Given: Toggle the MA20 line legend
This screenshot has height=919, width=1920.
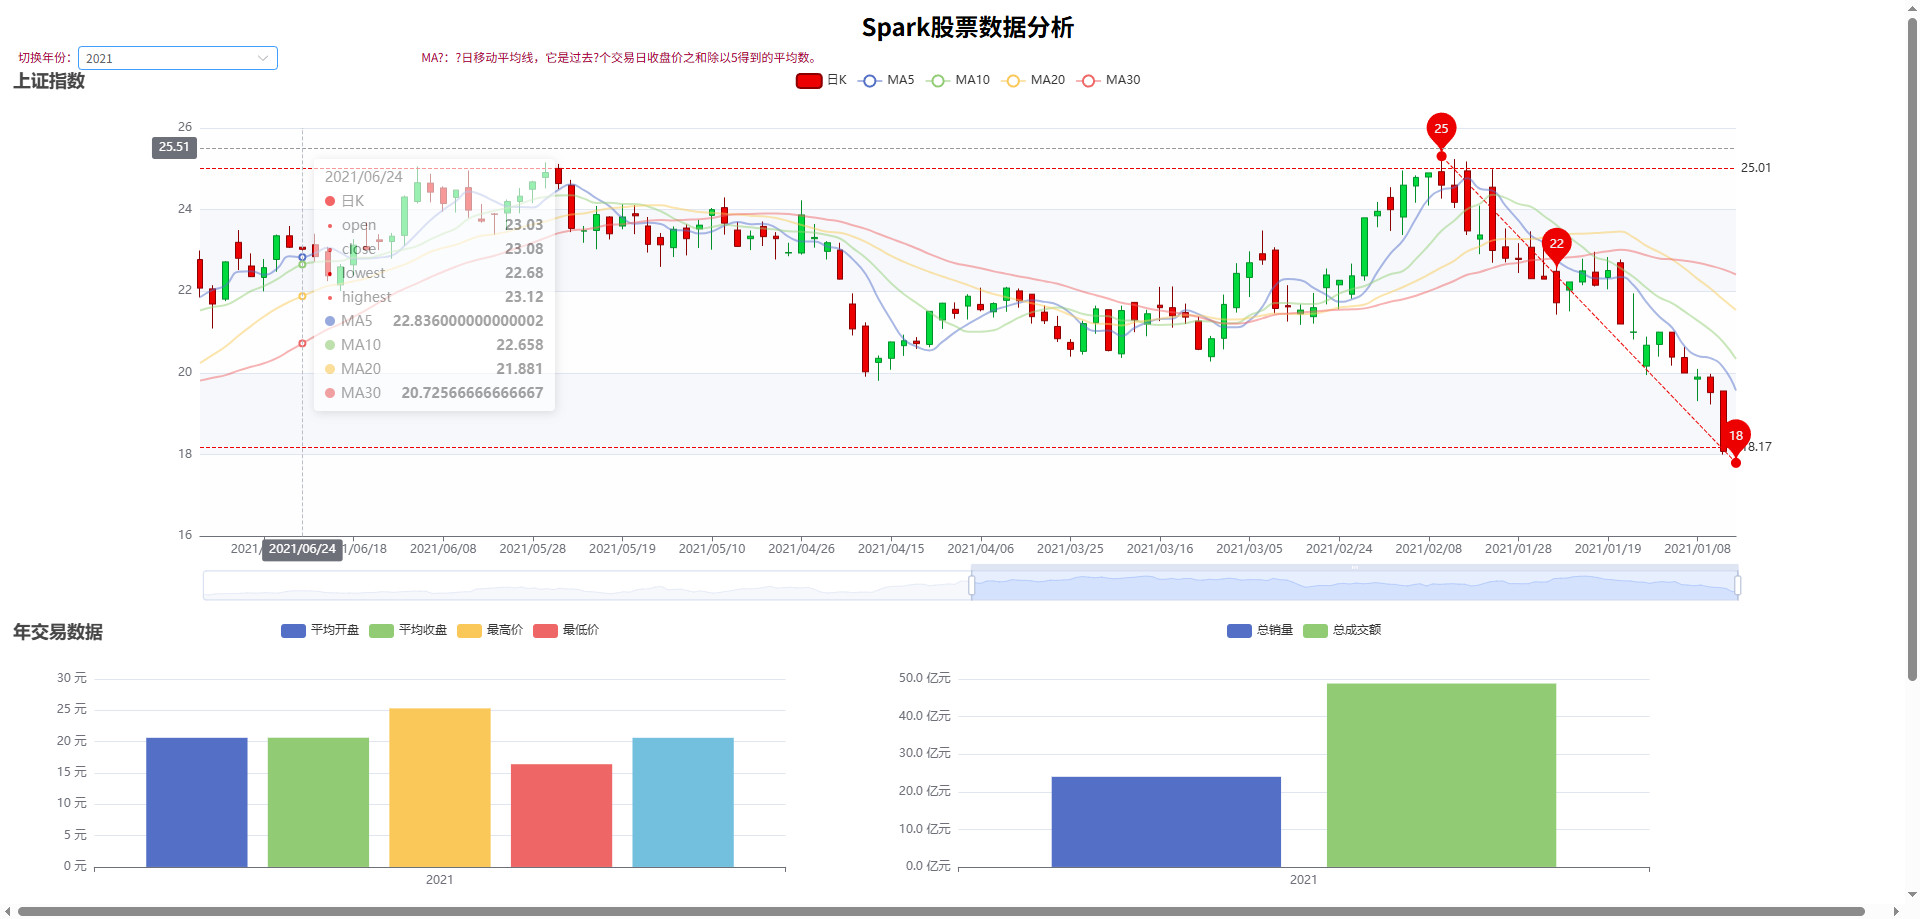Looking at the screenshot, I should pyautogui.click(x=1034, y=80).
